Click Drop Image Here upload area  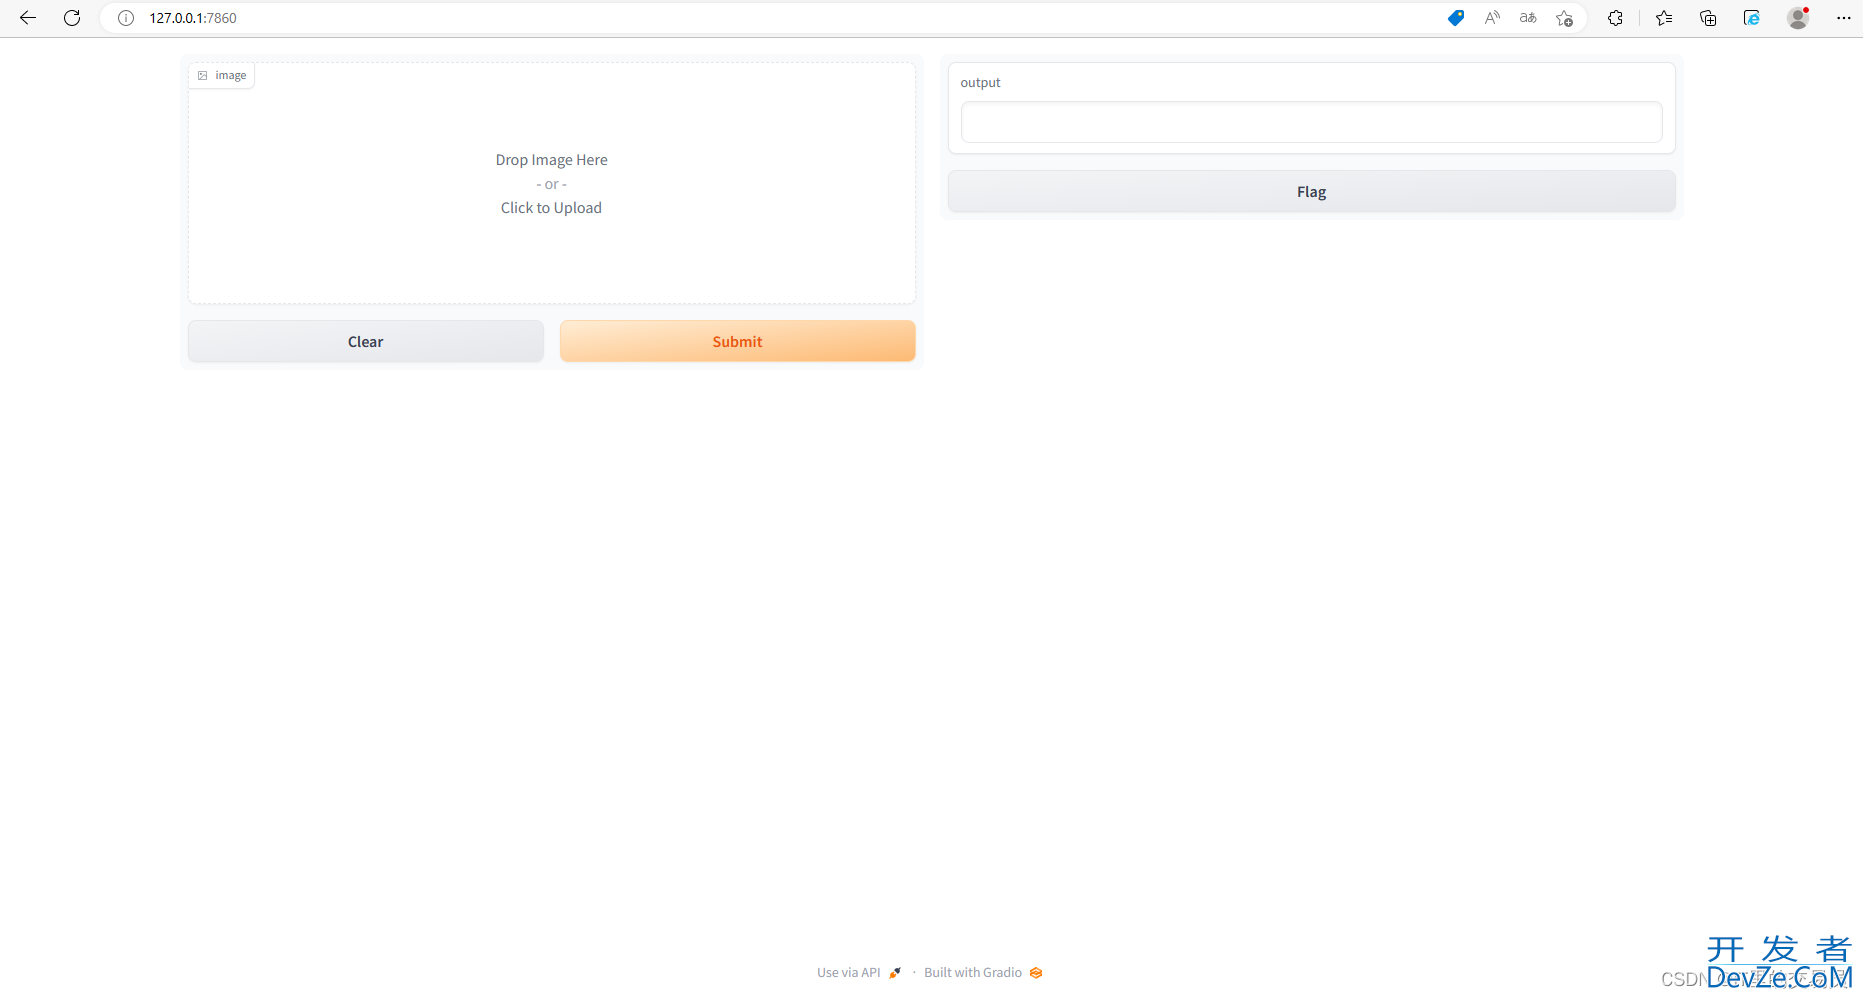[x=552, y=184]
